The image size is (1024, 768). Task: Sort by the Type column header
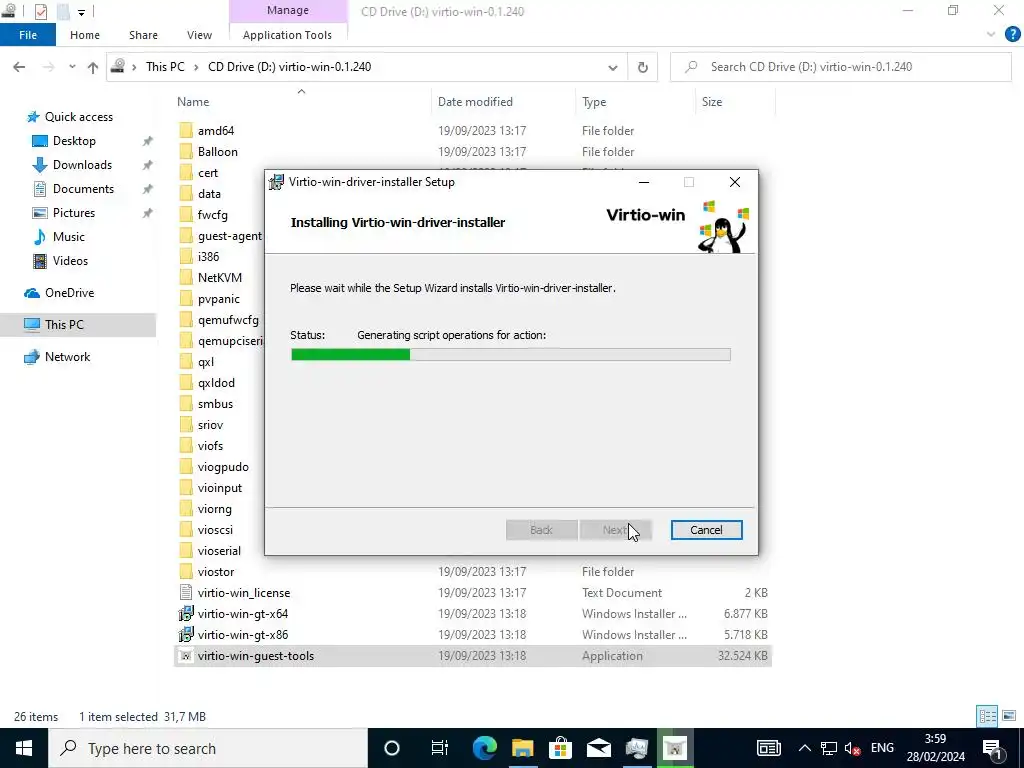pyautogui.click(x=594, y=102)
